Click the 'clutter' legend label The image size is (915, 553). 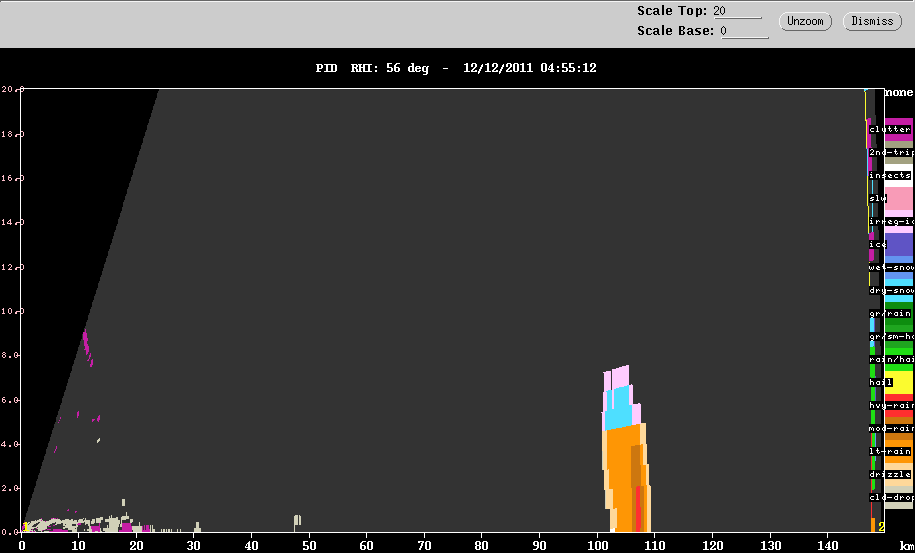pos(890,130)
